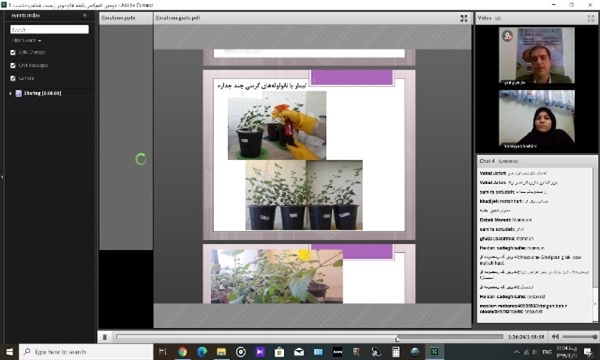Open the Windows notification center

(588, 352)
